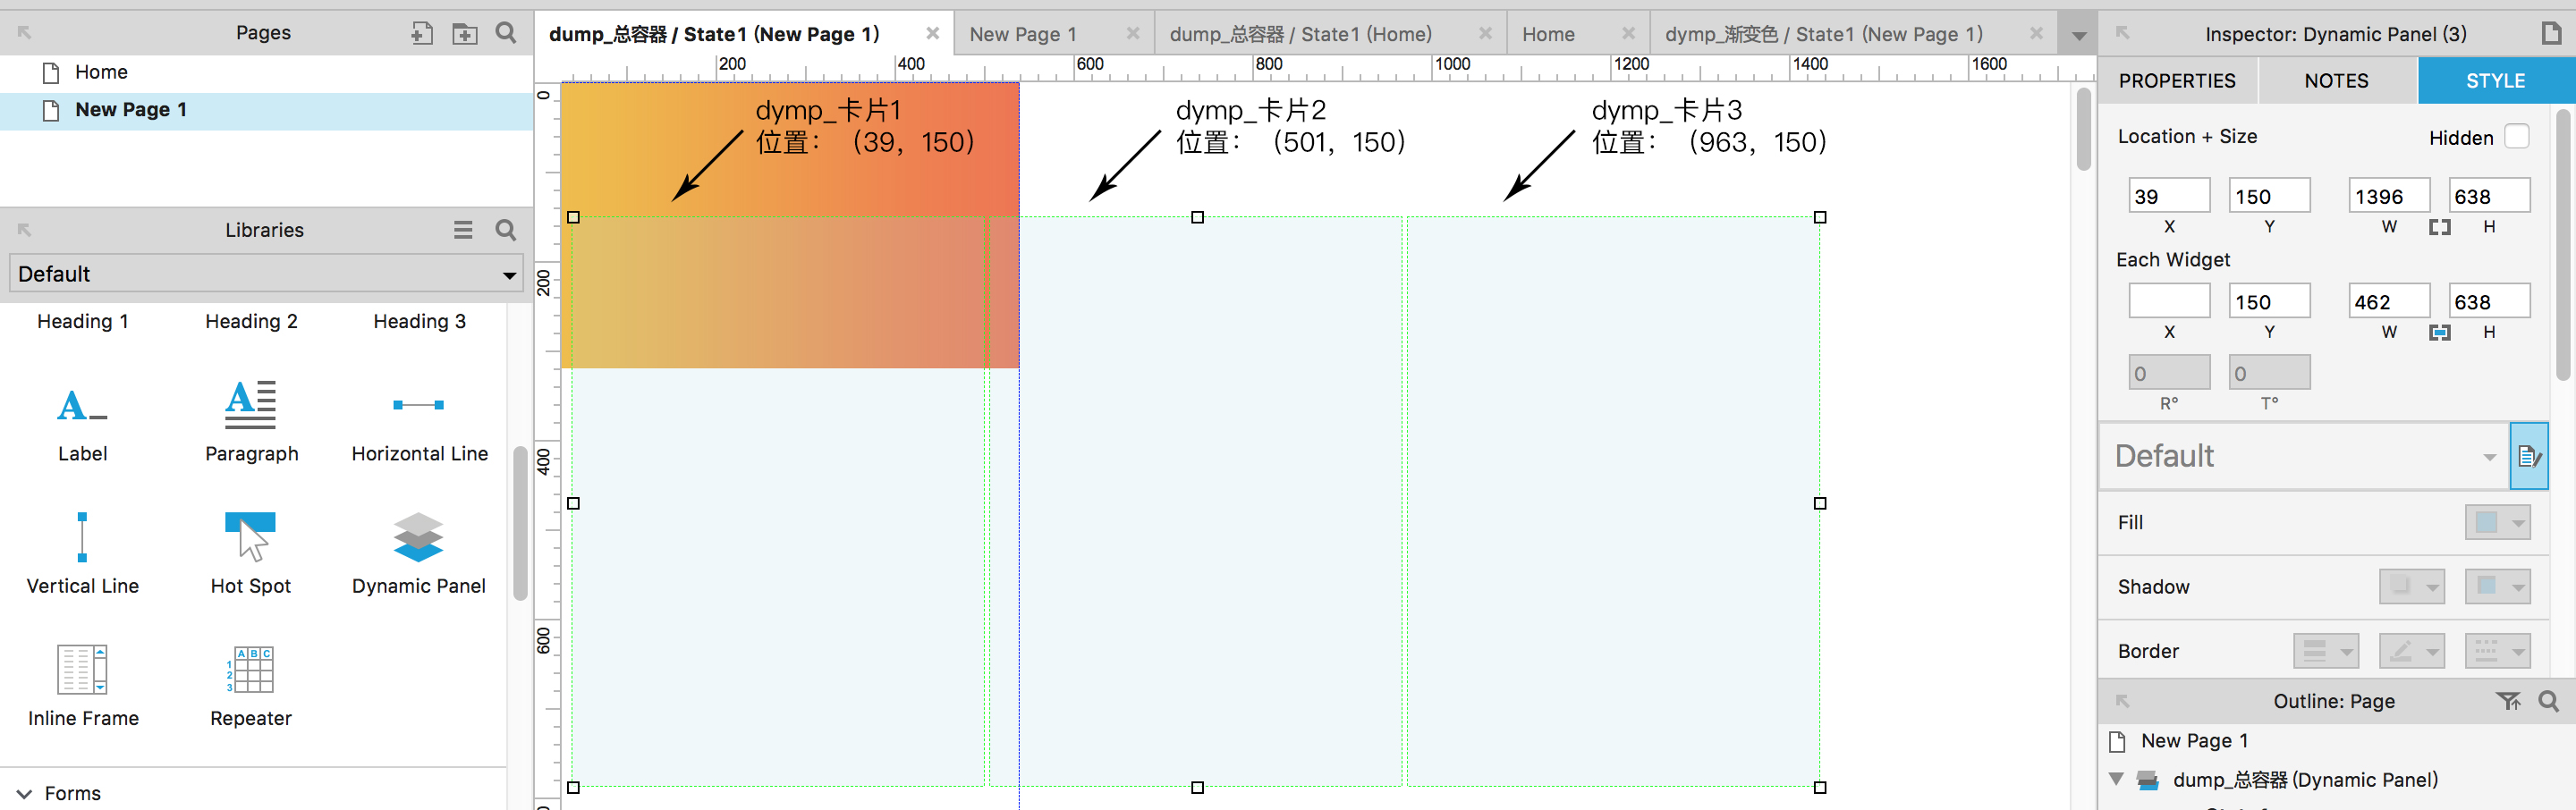Select the Repeater widget
Viewport: 2576px width, 810px height.
point(251,686)
